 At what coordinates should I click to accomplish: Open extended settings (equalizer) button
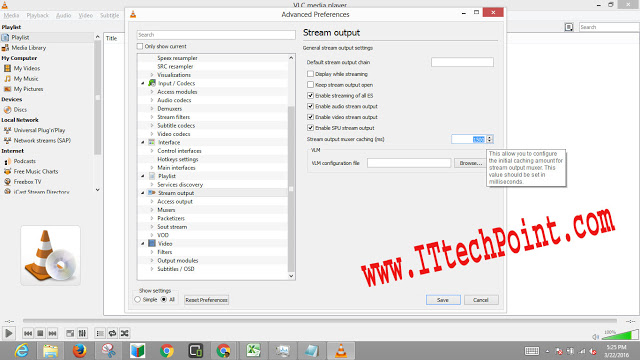click(82, 333)
